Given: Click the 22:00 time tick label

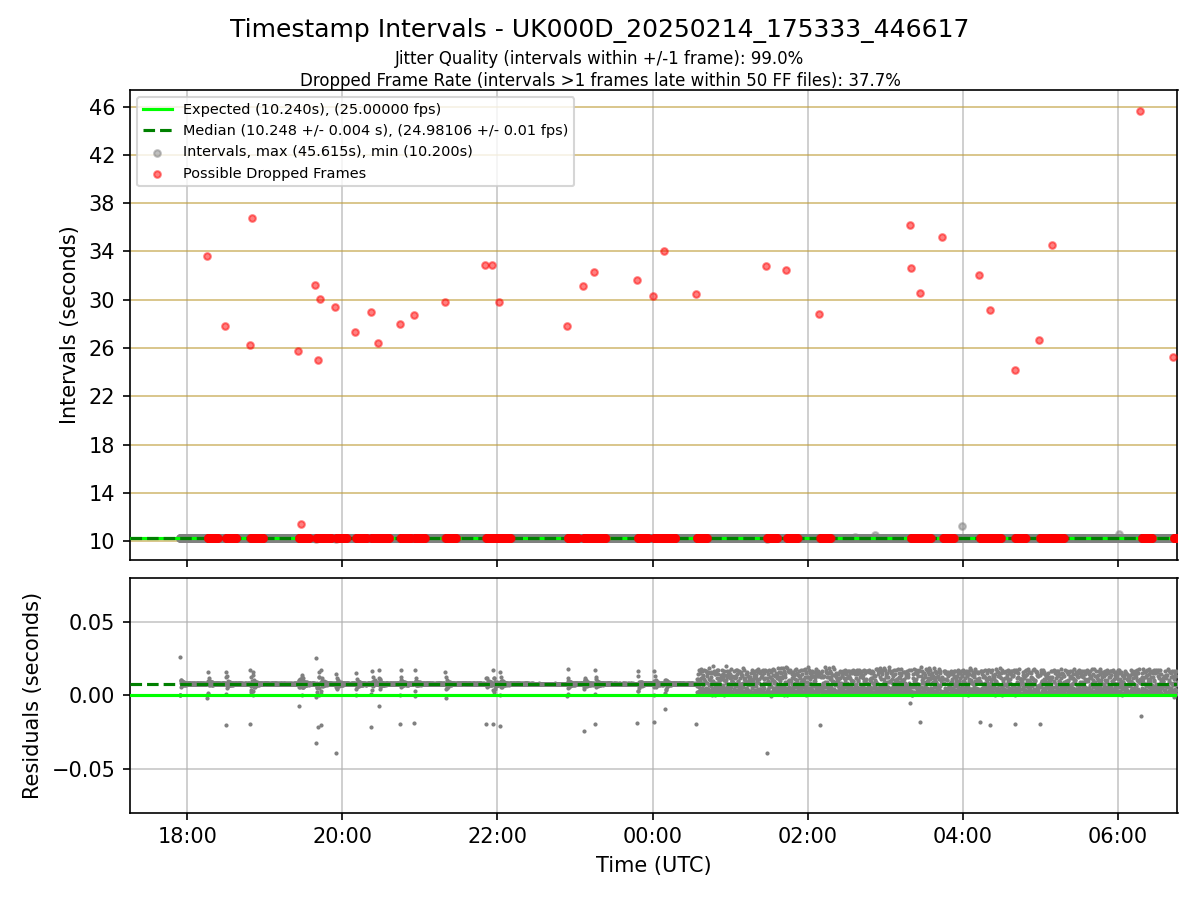Looking at the screenshot, I should tap(497, 834).
